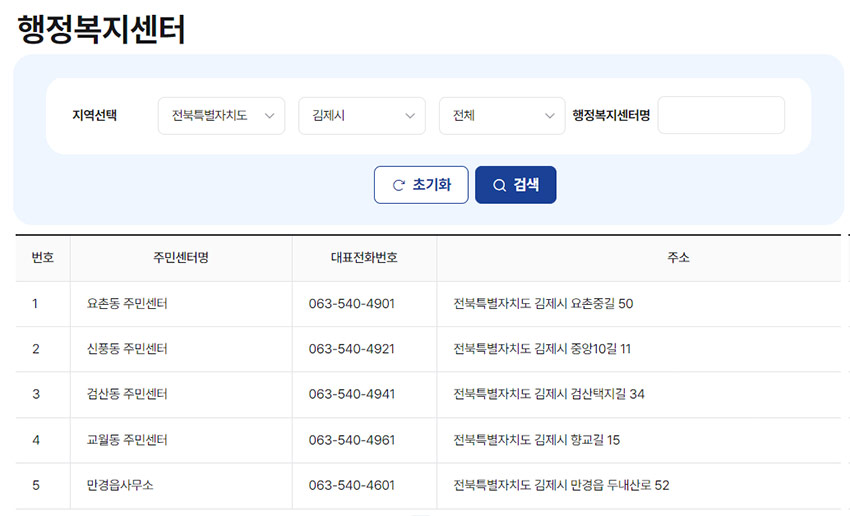Click address 향교길 15

click(595, 440)
